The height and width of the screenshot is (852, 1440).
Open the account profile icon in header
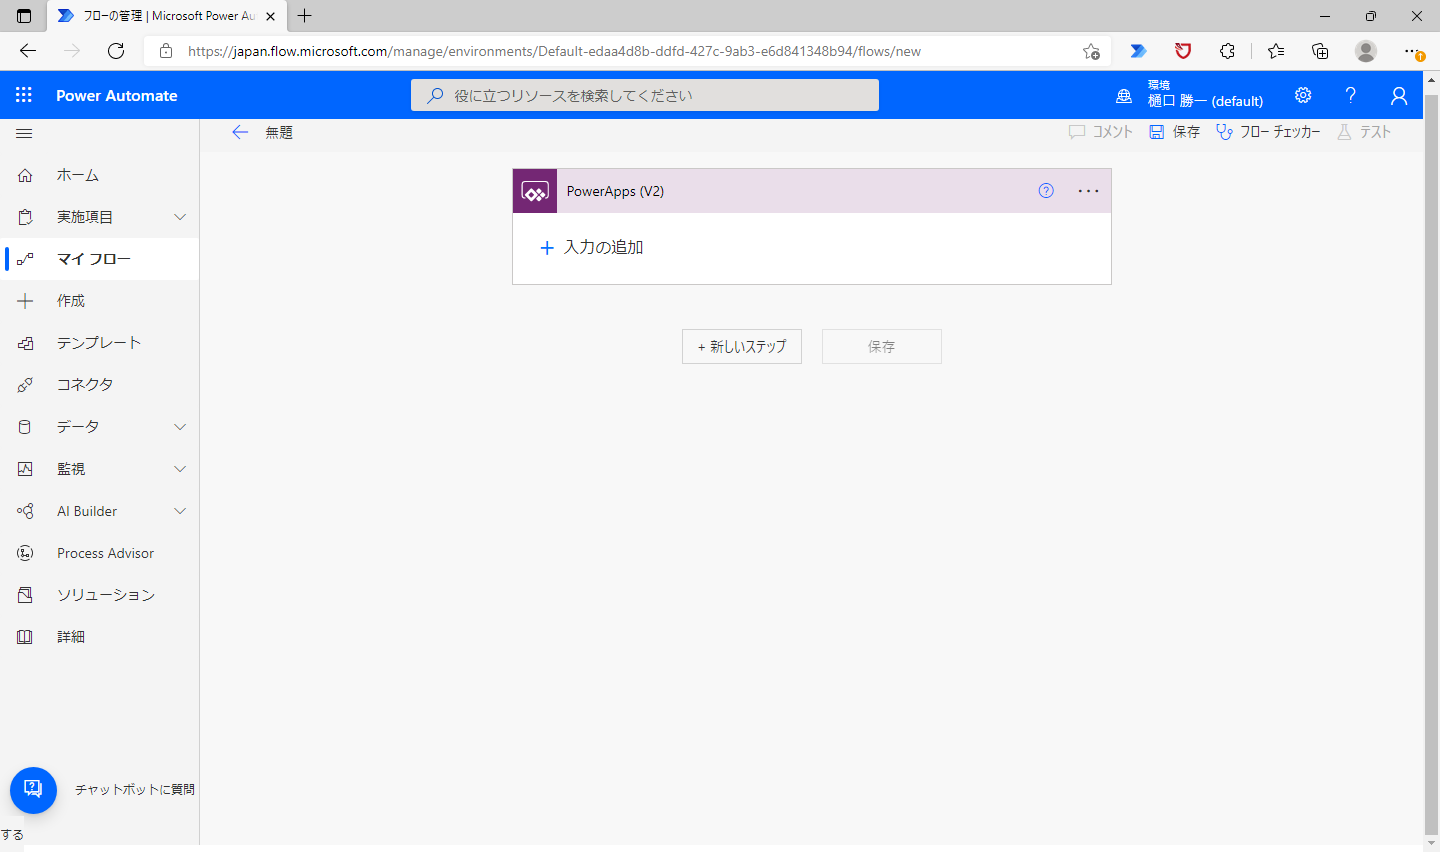pos(1399,95)
